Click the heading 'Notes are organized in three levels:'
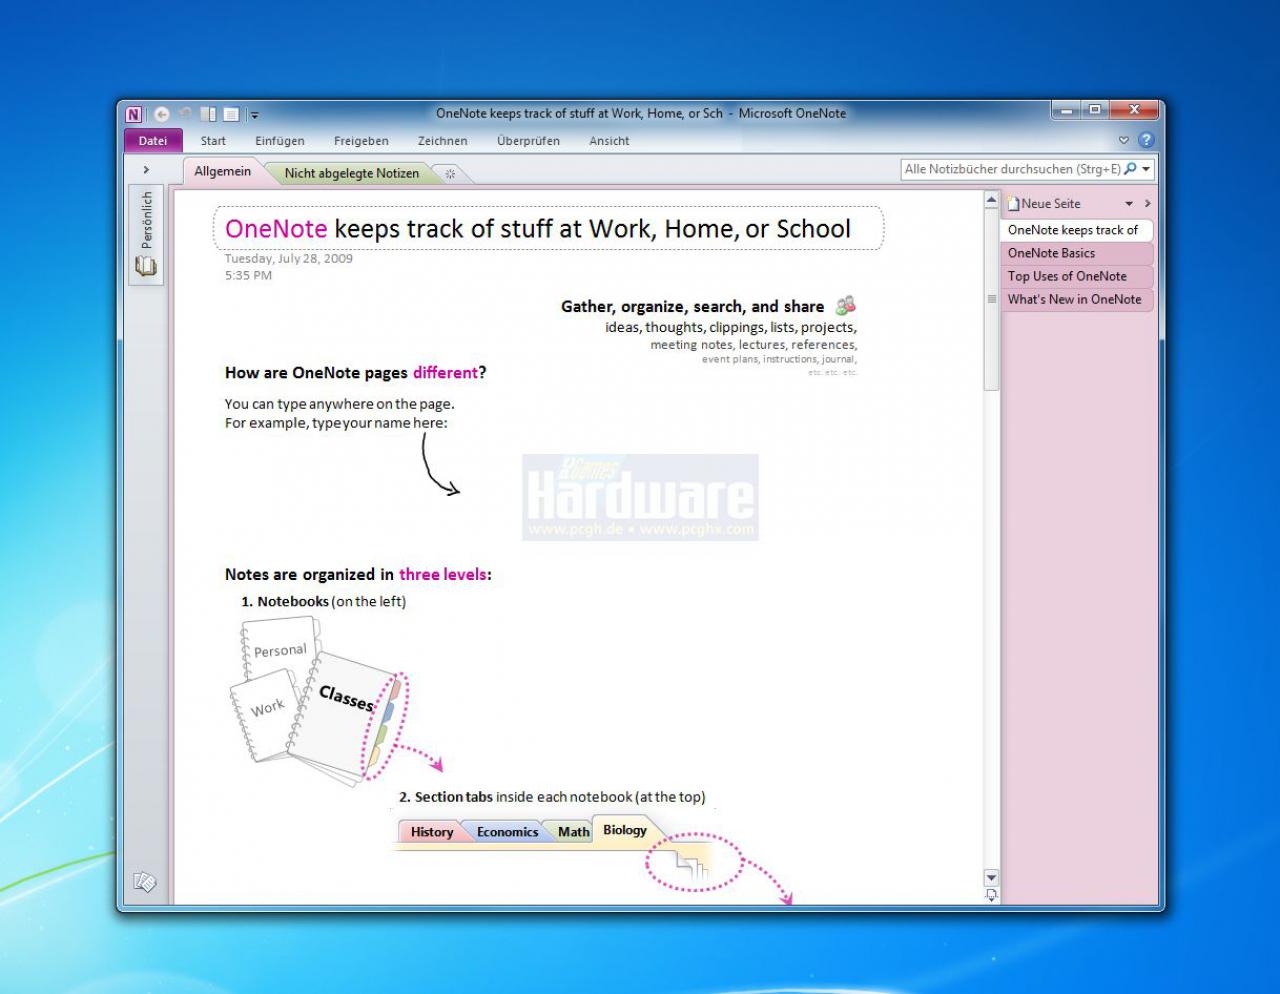Viewport: 1280px width, 994px height. pos(358,575)
